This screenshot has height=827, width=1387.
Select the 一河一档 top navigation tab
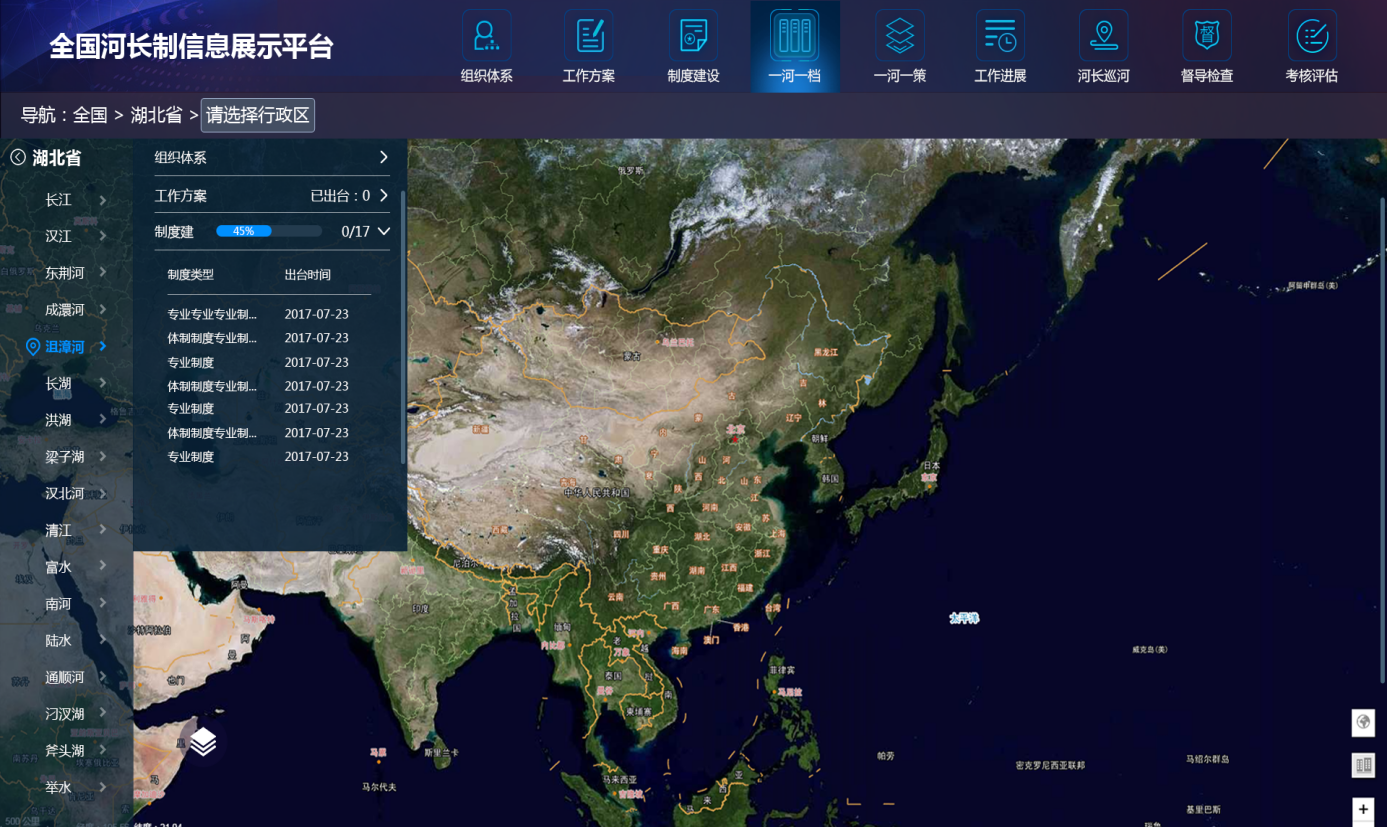pos(795,47)
